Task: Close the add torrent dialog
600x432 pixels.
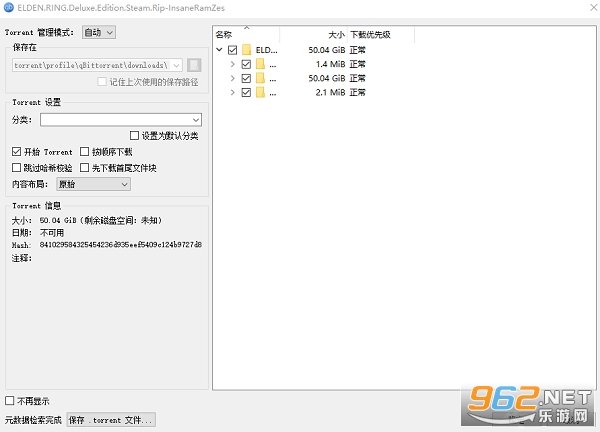Action: point(593,7)
